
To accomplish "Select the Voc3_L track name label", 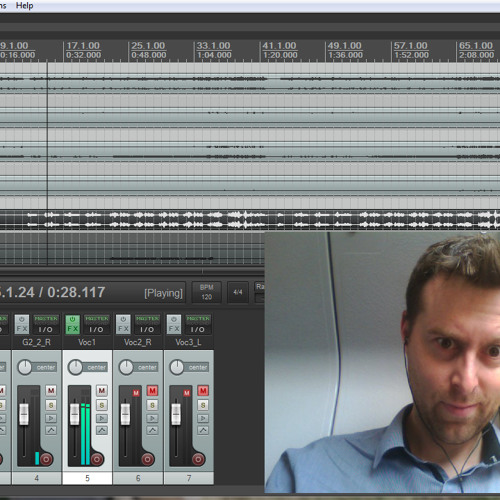I will coord(188,342).
